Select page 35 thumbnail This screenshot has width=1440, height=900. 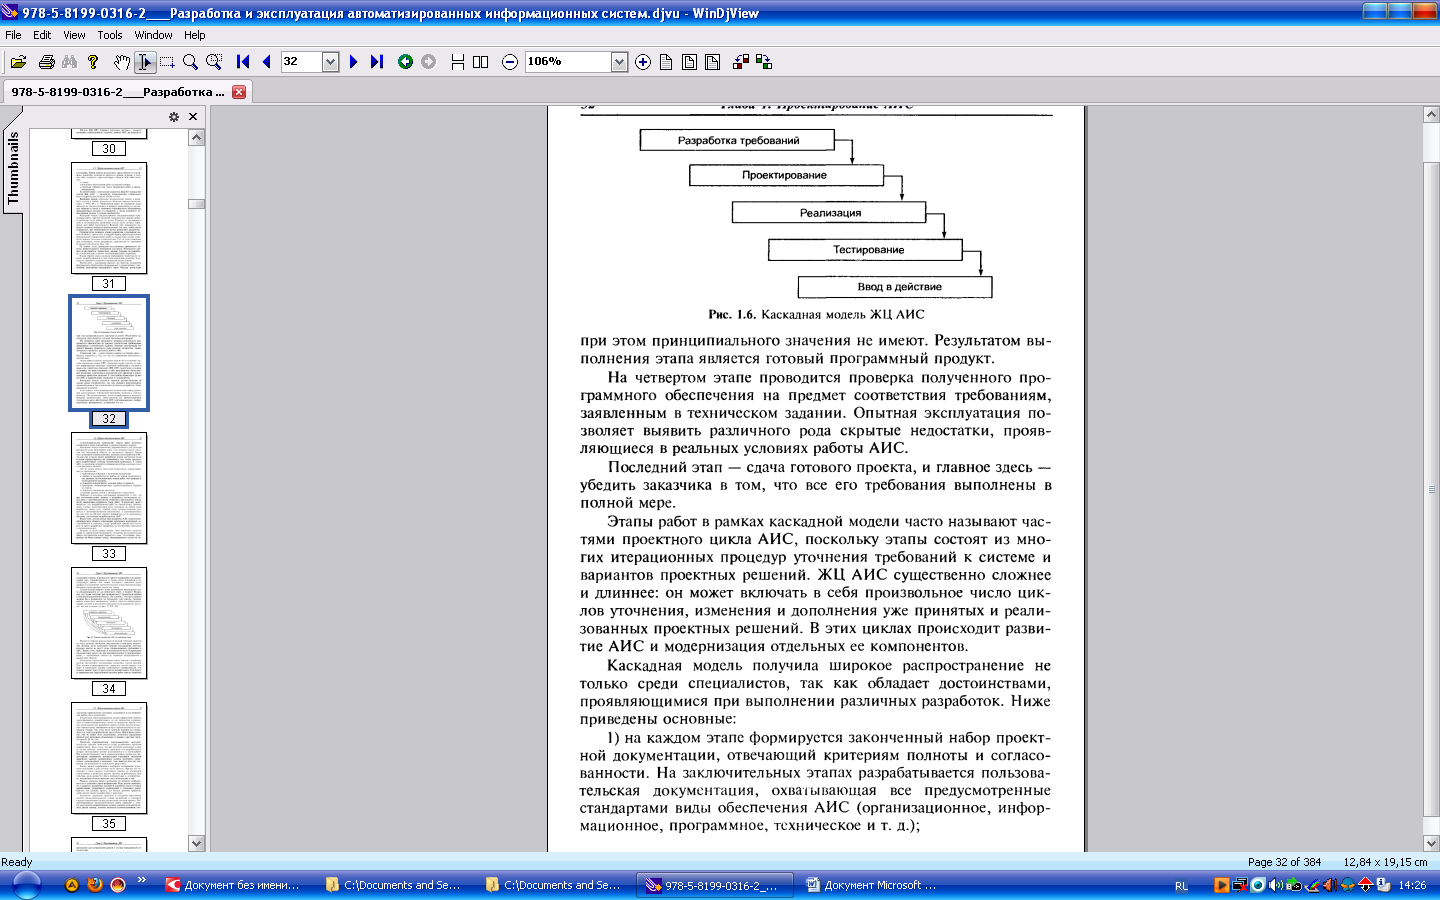click(x=109, y=758)
